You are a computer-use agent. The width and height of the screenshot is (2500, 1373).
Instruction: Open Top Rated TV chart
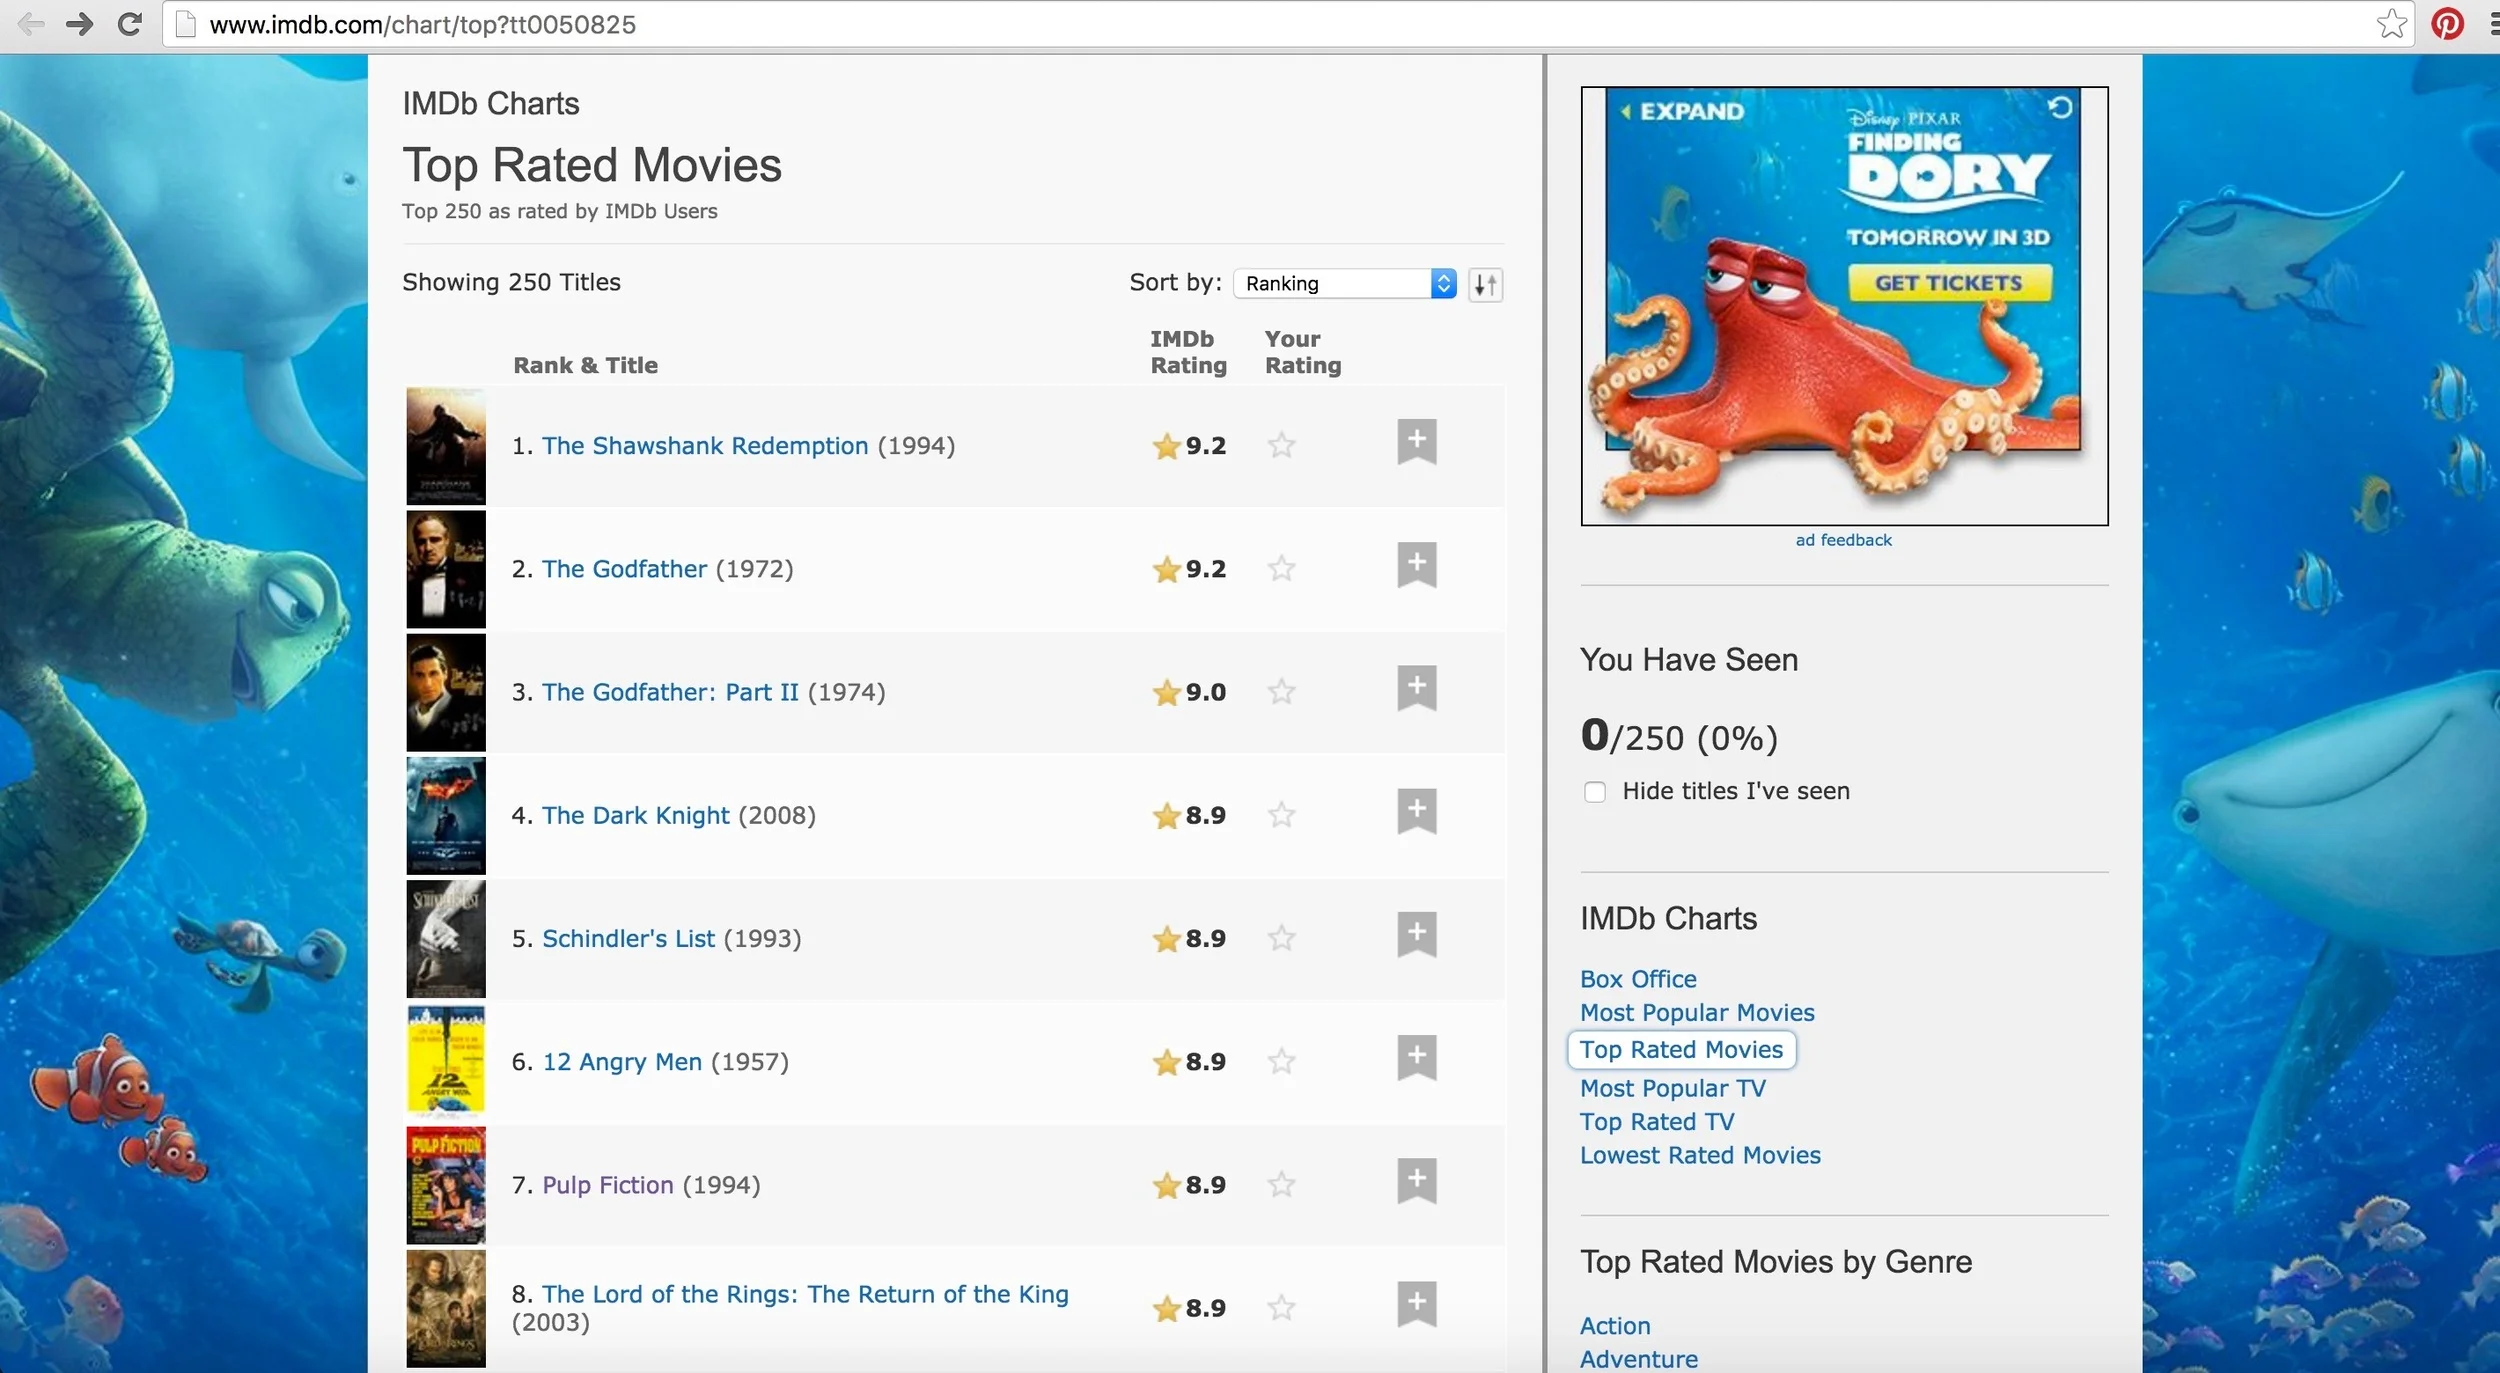1657,1122
